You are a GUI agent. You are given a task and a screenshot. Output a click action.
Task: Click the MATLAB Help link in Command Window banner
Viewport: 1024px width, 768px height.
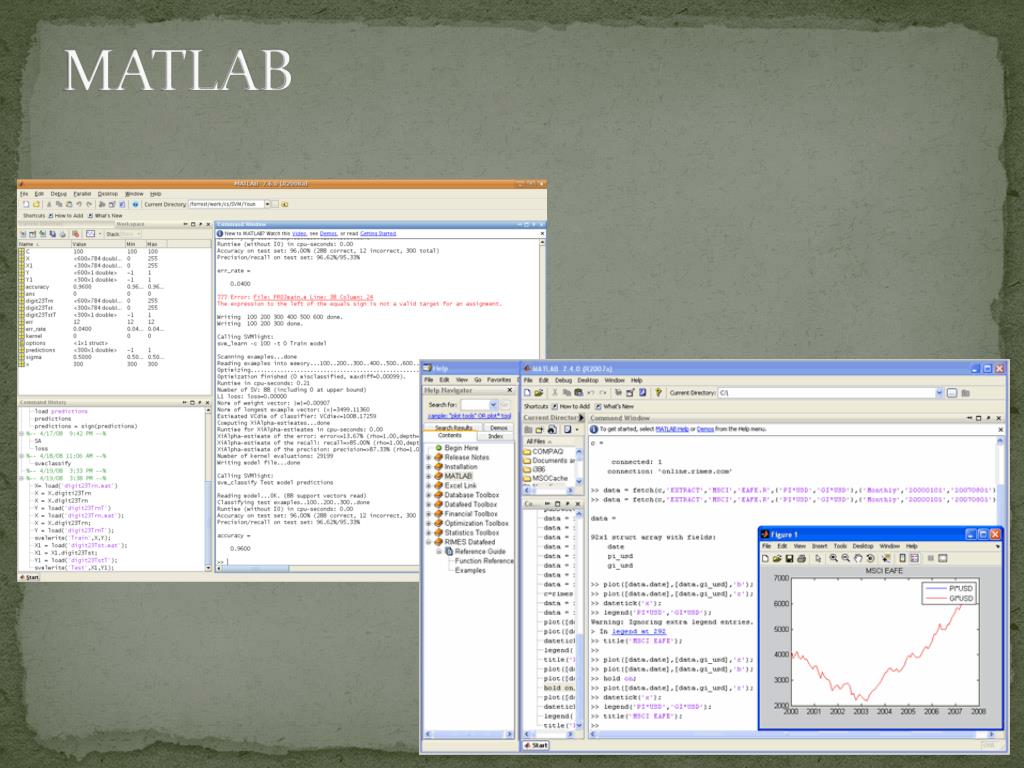click(671, 429)
